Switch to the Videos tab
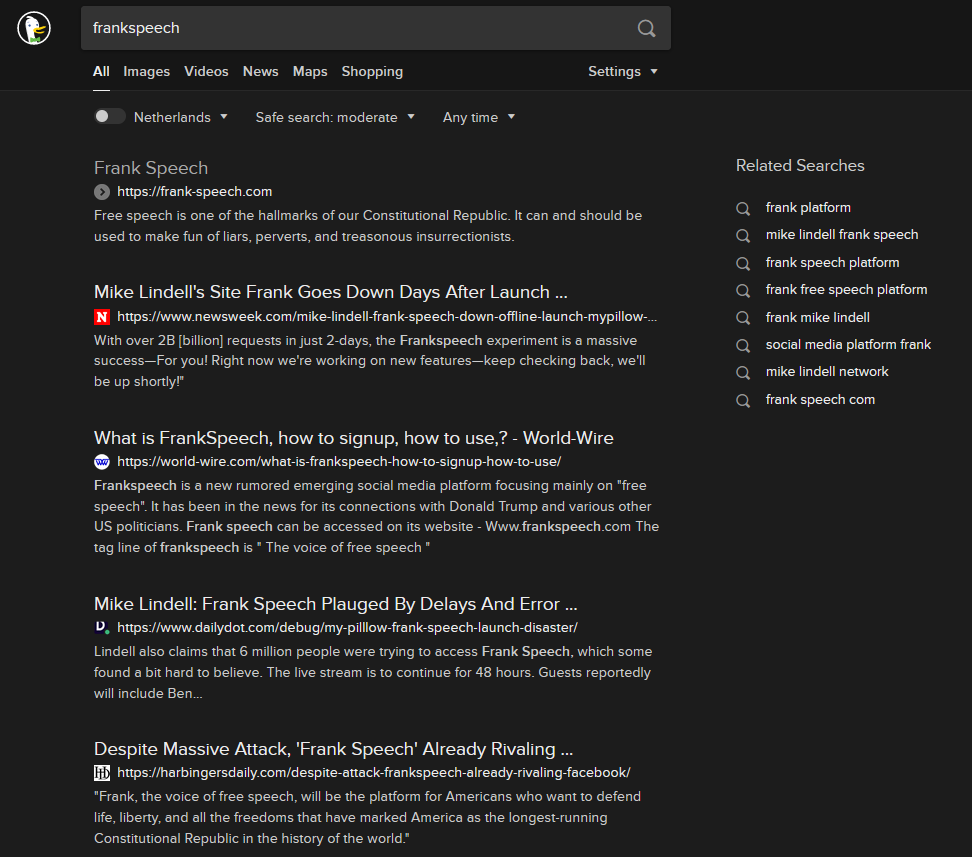This screenshot has width=972, height=857. [x=206, y=71]
